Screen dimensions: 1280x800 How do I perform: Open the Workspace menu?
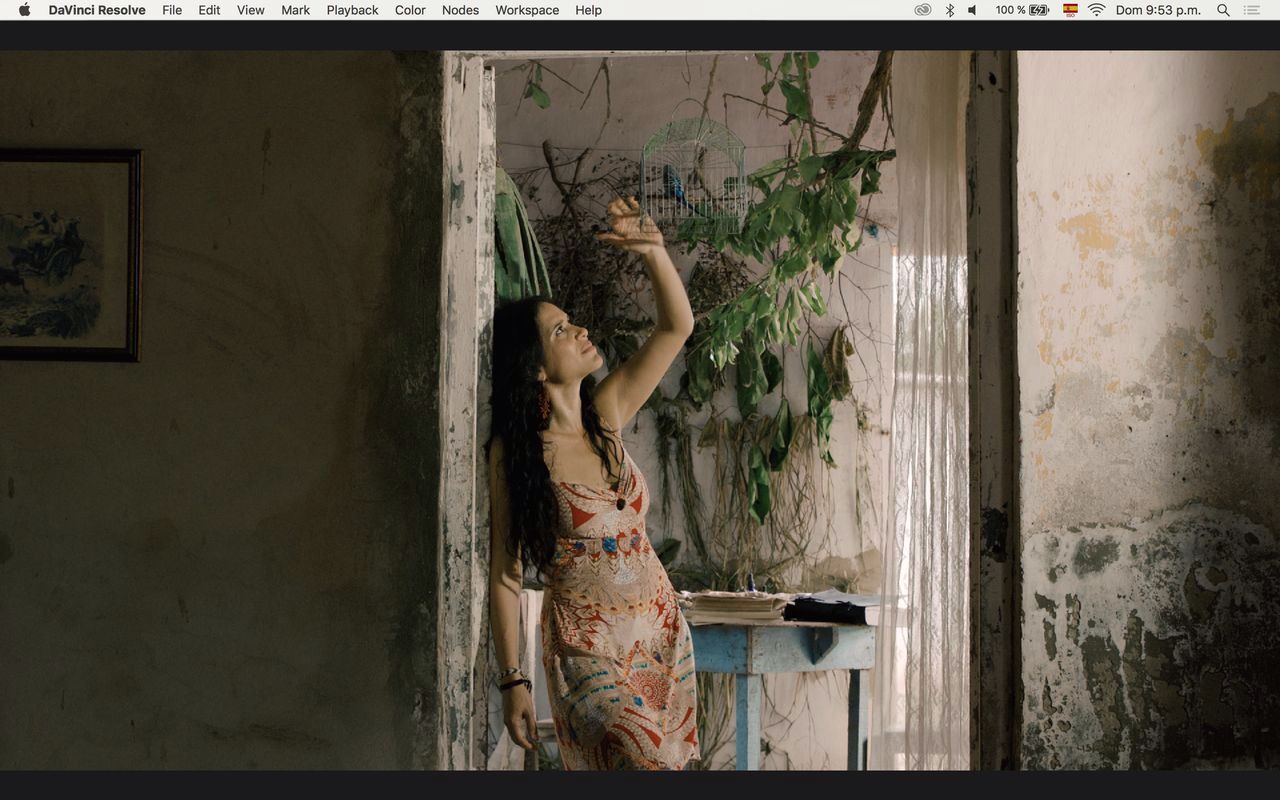[x=527, y=10]
